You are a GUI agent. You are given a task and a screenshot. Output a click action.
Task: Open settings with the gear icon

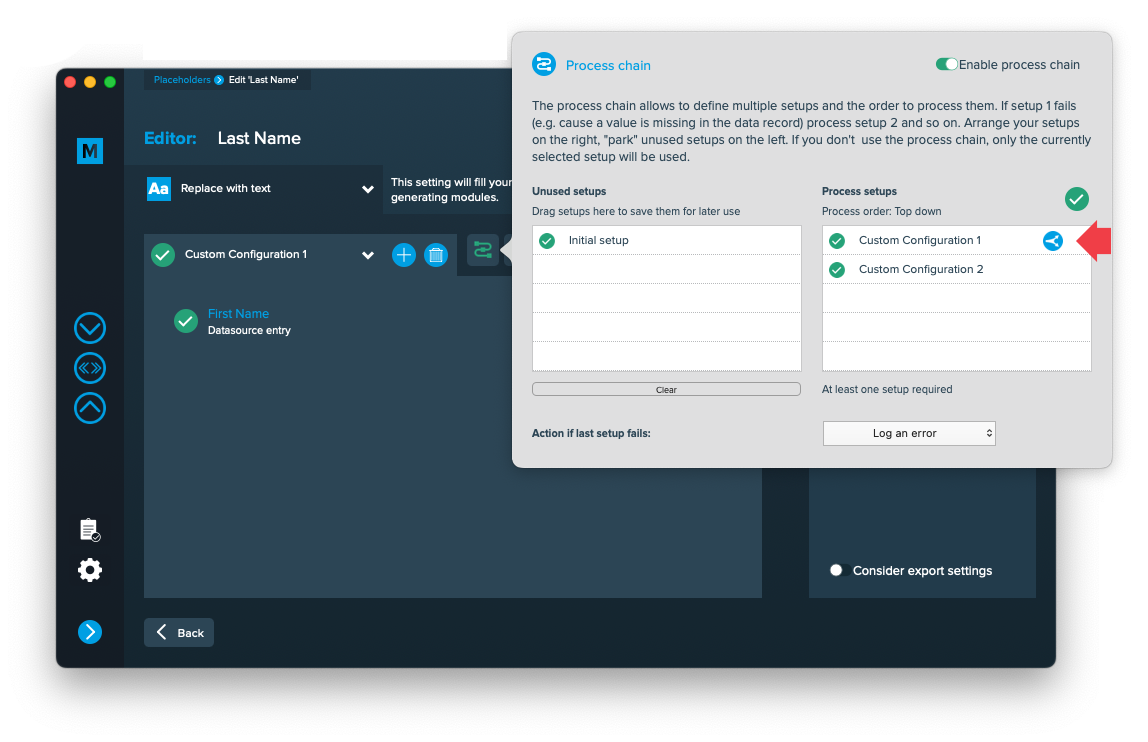(x=90, y=570)
